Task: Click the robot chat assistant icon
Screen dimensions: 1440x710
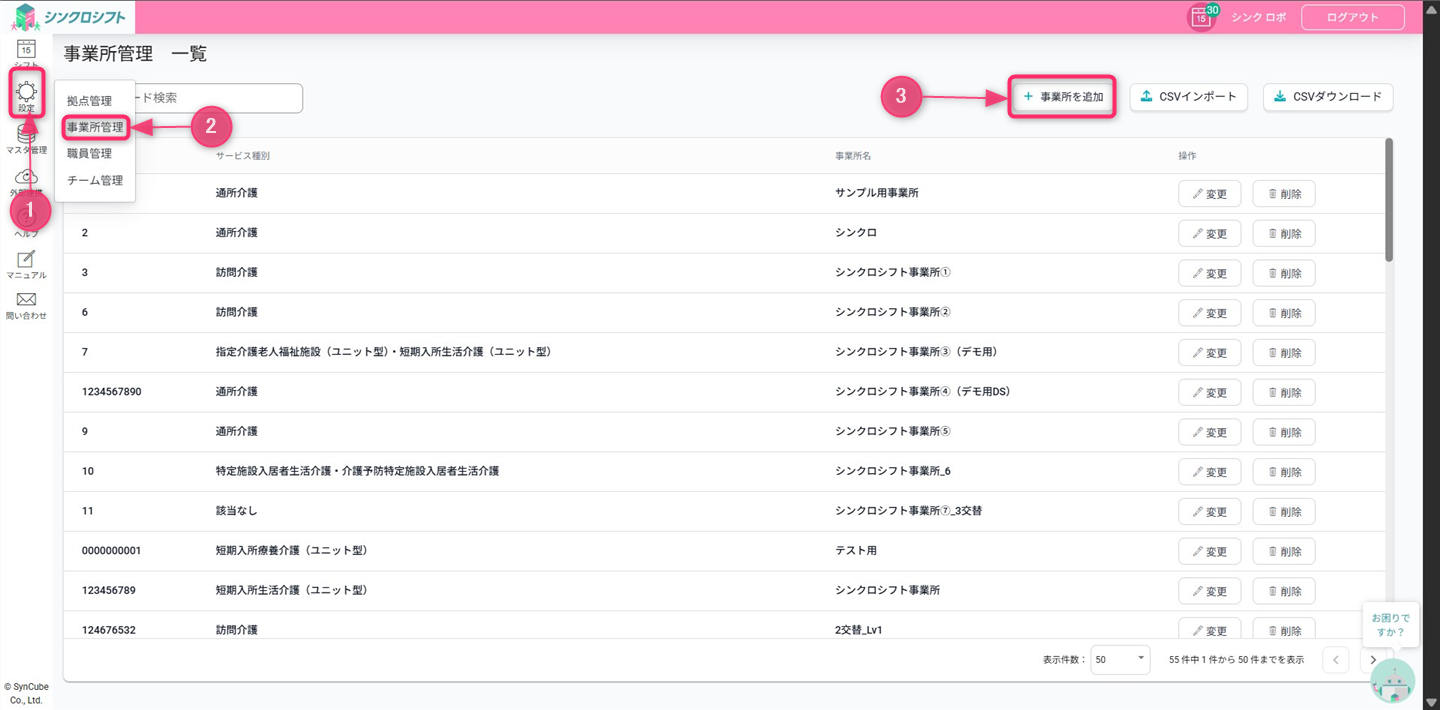Action: click(1391, 680)
